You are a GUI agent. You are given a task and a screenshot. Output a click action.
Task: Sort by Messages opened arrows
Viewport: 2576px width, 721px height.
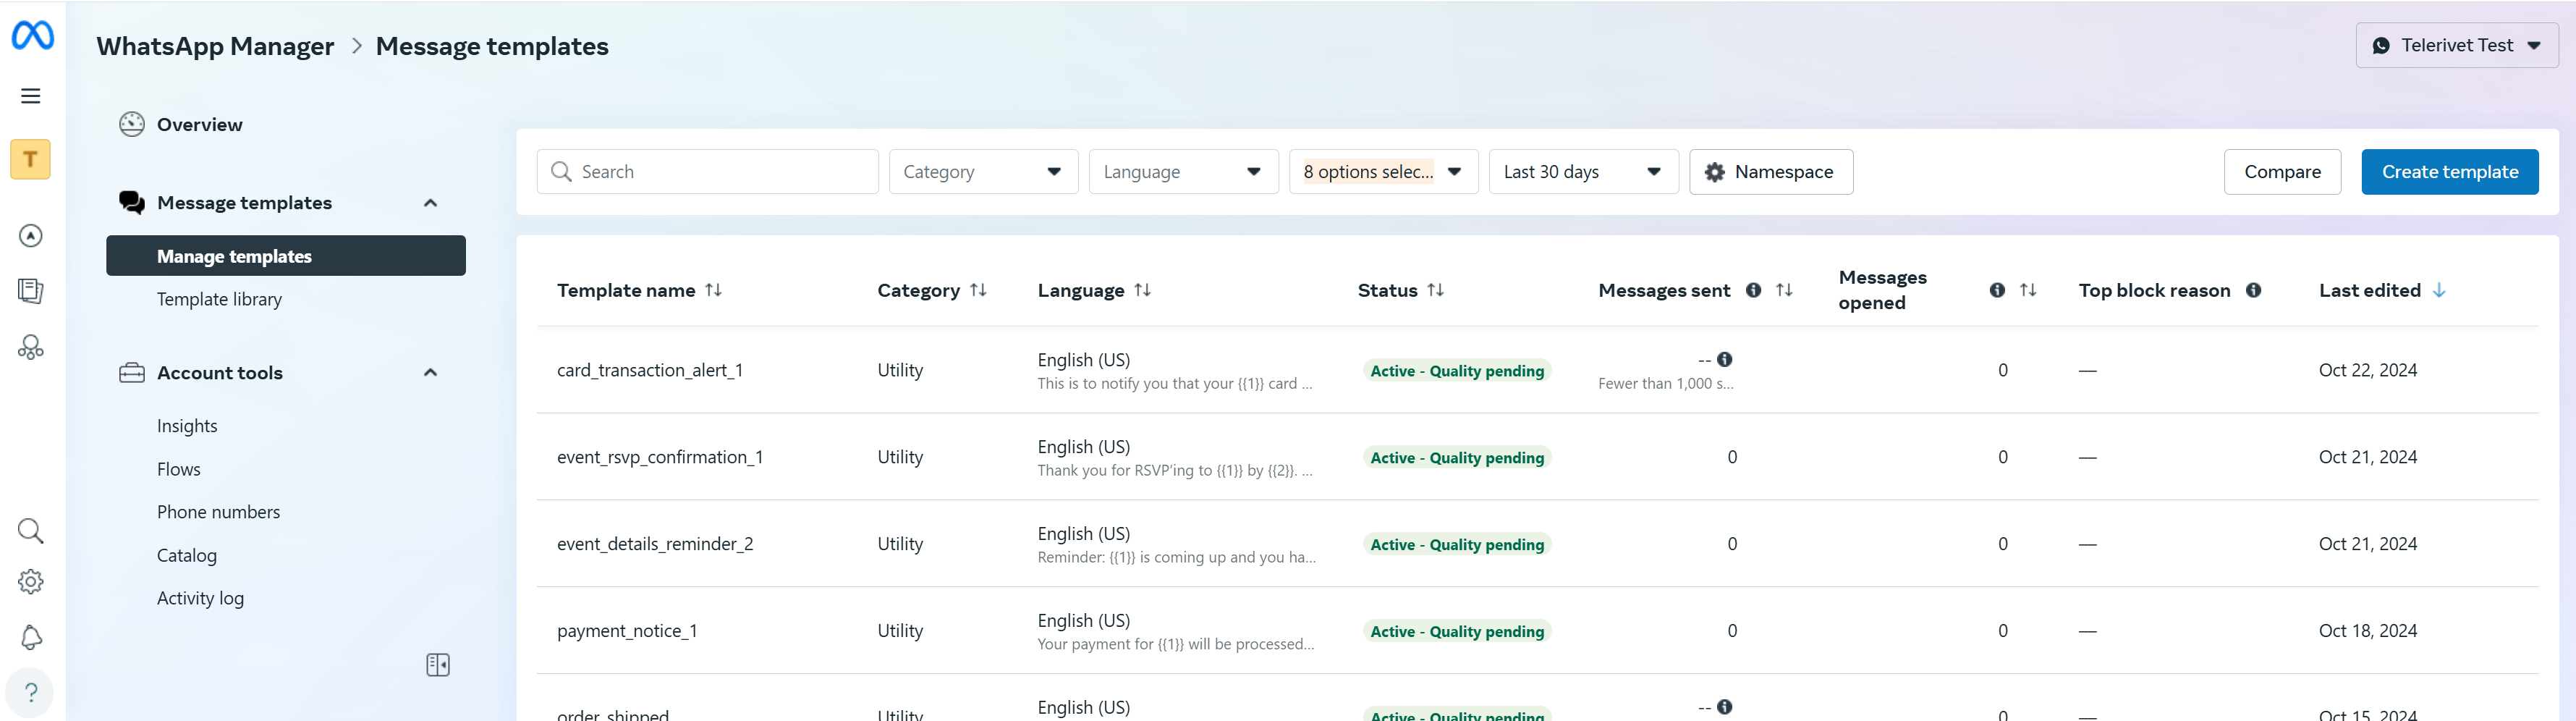coord(2028,290)
